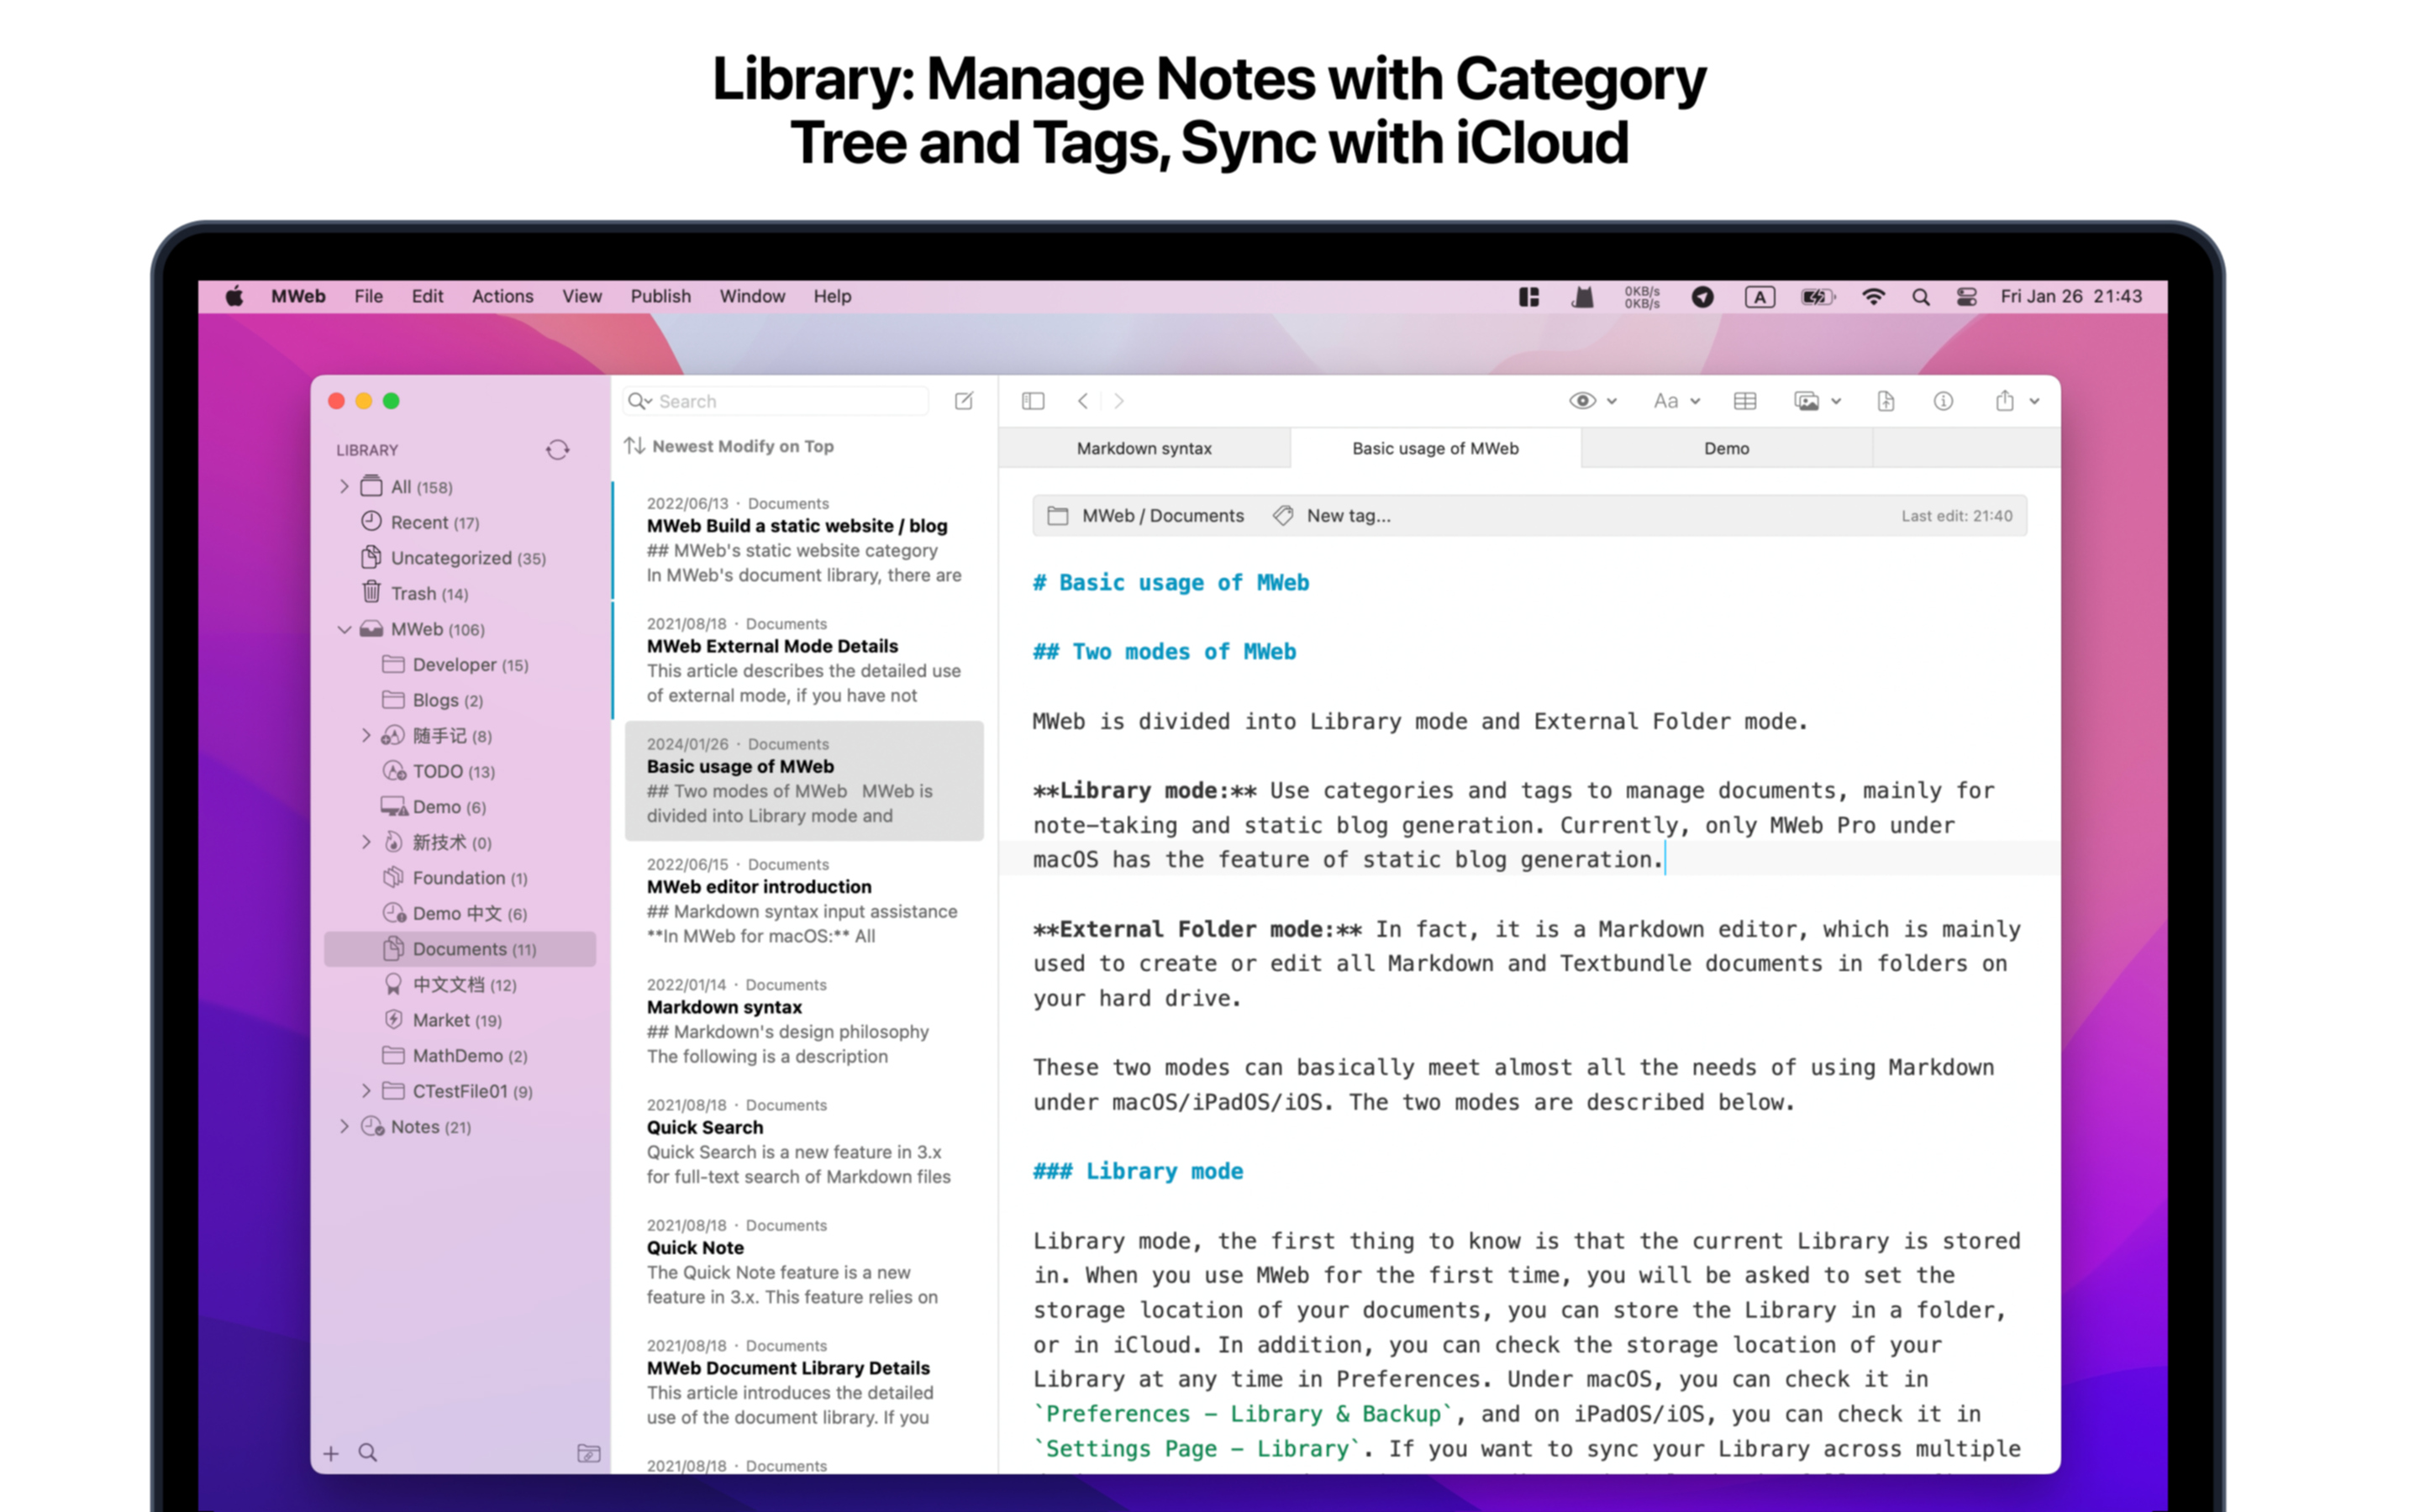Click the share icon in the editor toolbar
This screenshot has width=2420, height=1512.
coord(2005,400)
